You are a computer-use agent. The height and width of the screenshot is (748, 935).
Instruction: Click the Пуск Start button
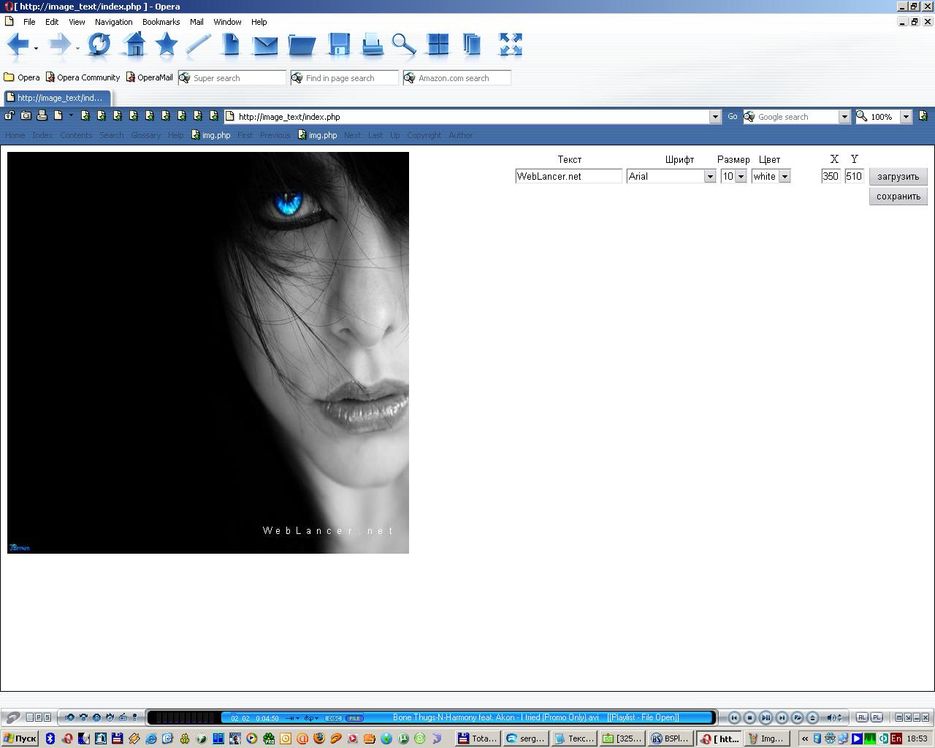[20, 738]
